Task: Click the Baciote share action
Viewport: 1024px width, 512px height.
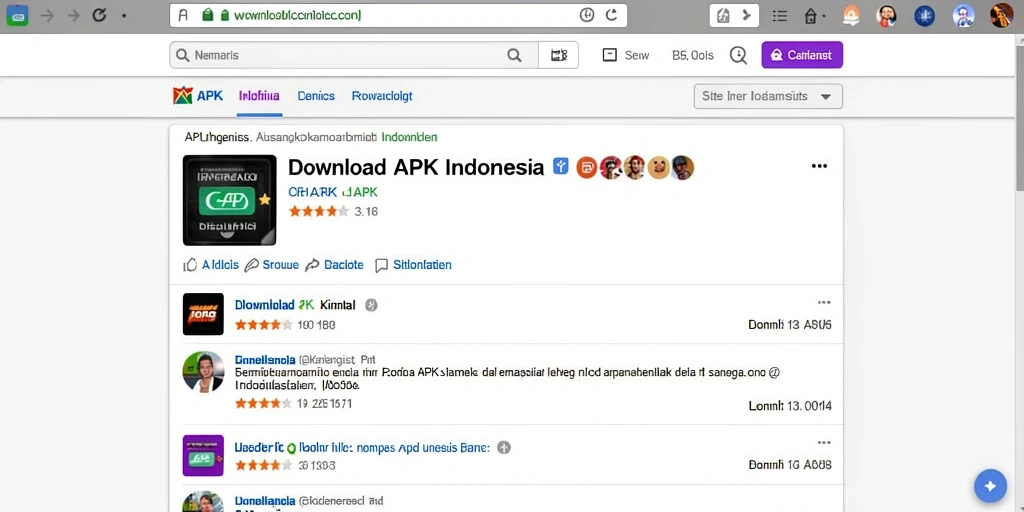Action: [334, 264]
